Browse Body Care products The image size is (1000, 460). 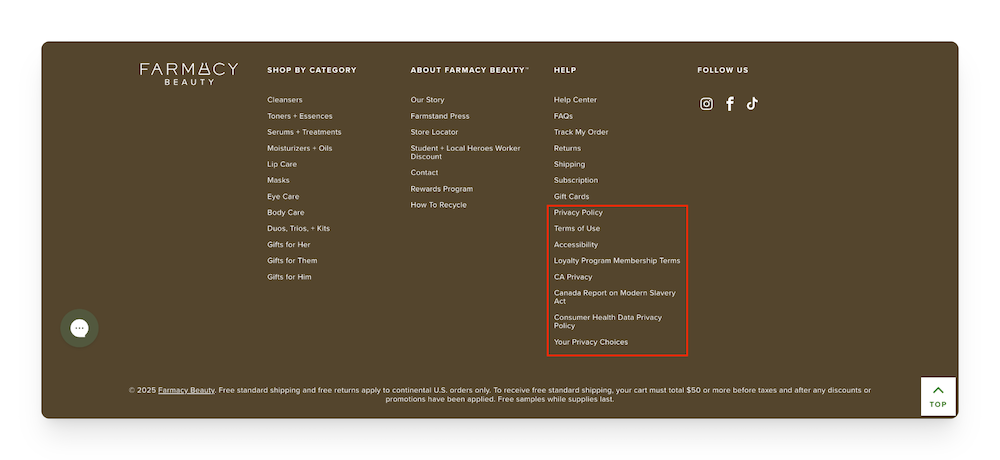[x=286, y=212]
